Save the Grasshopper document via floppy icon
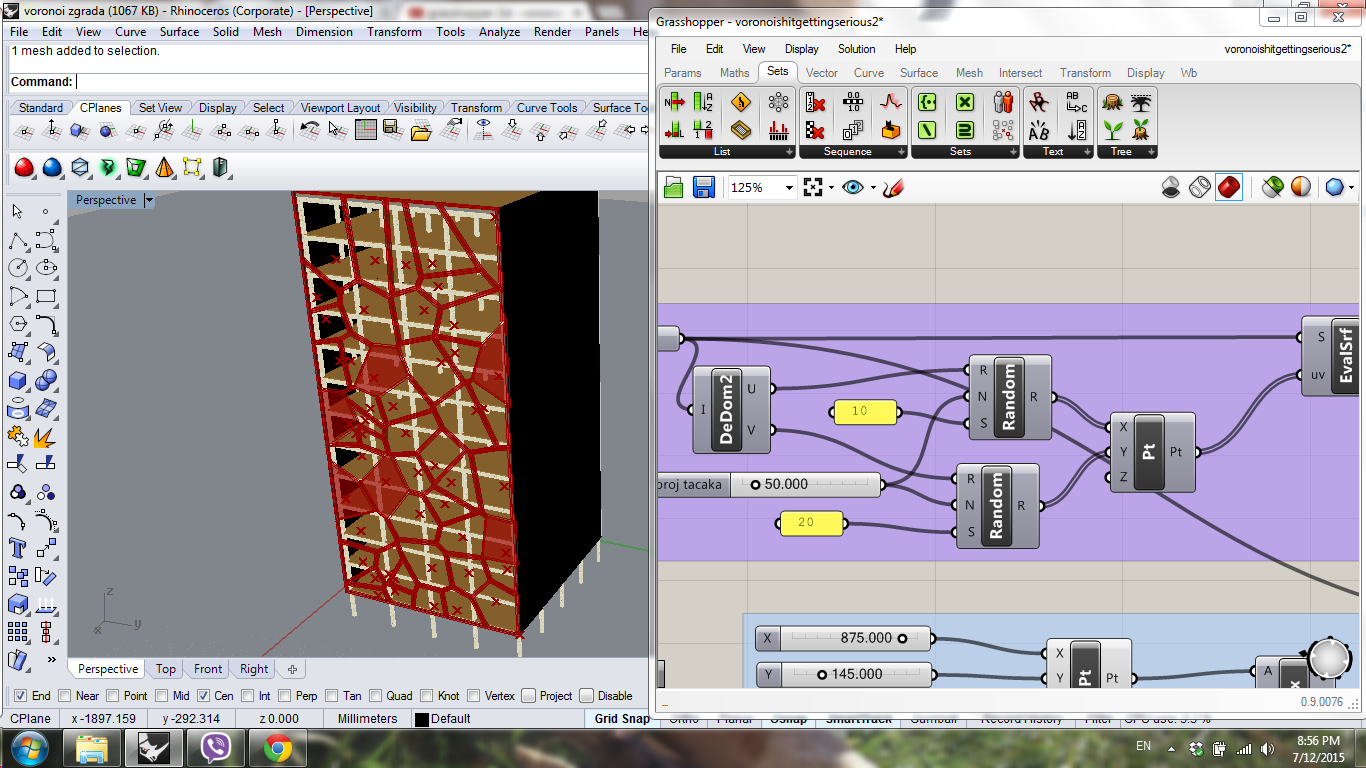 [x=703, y=187]
